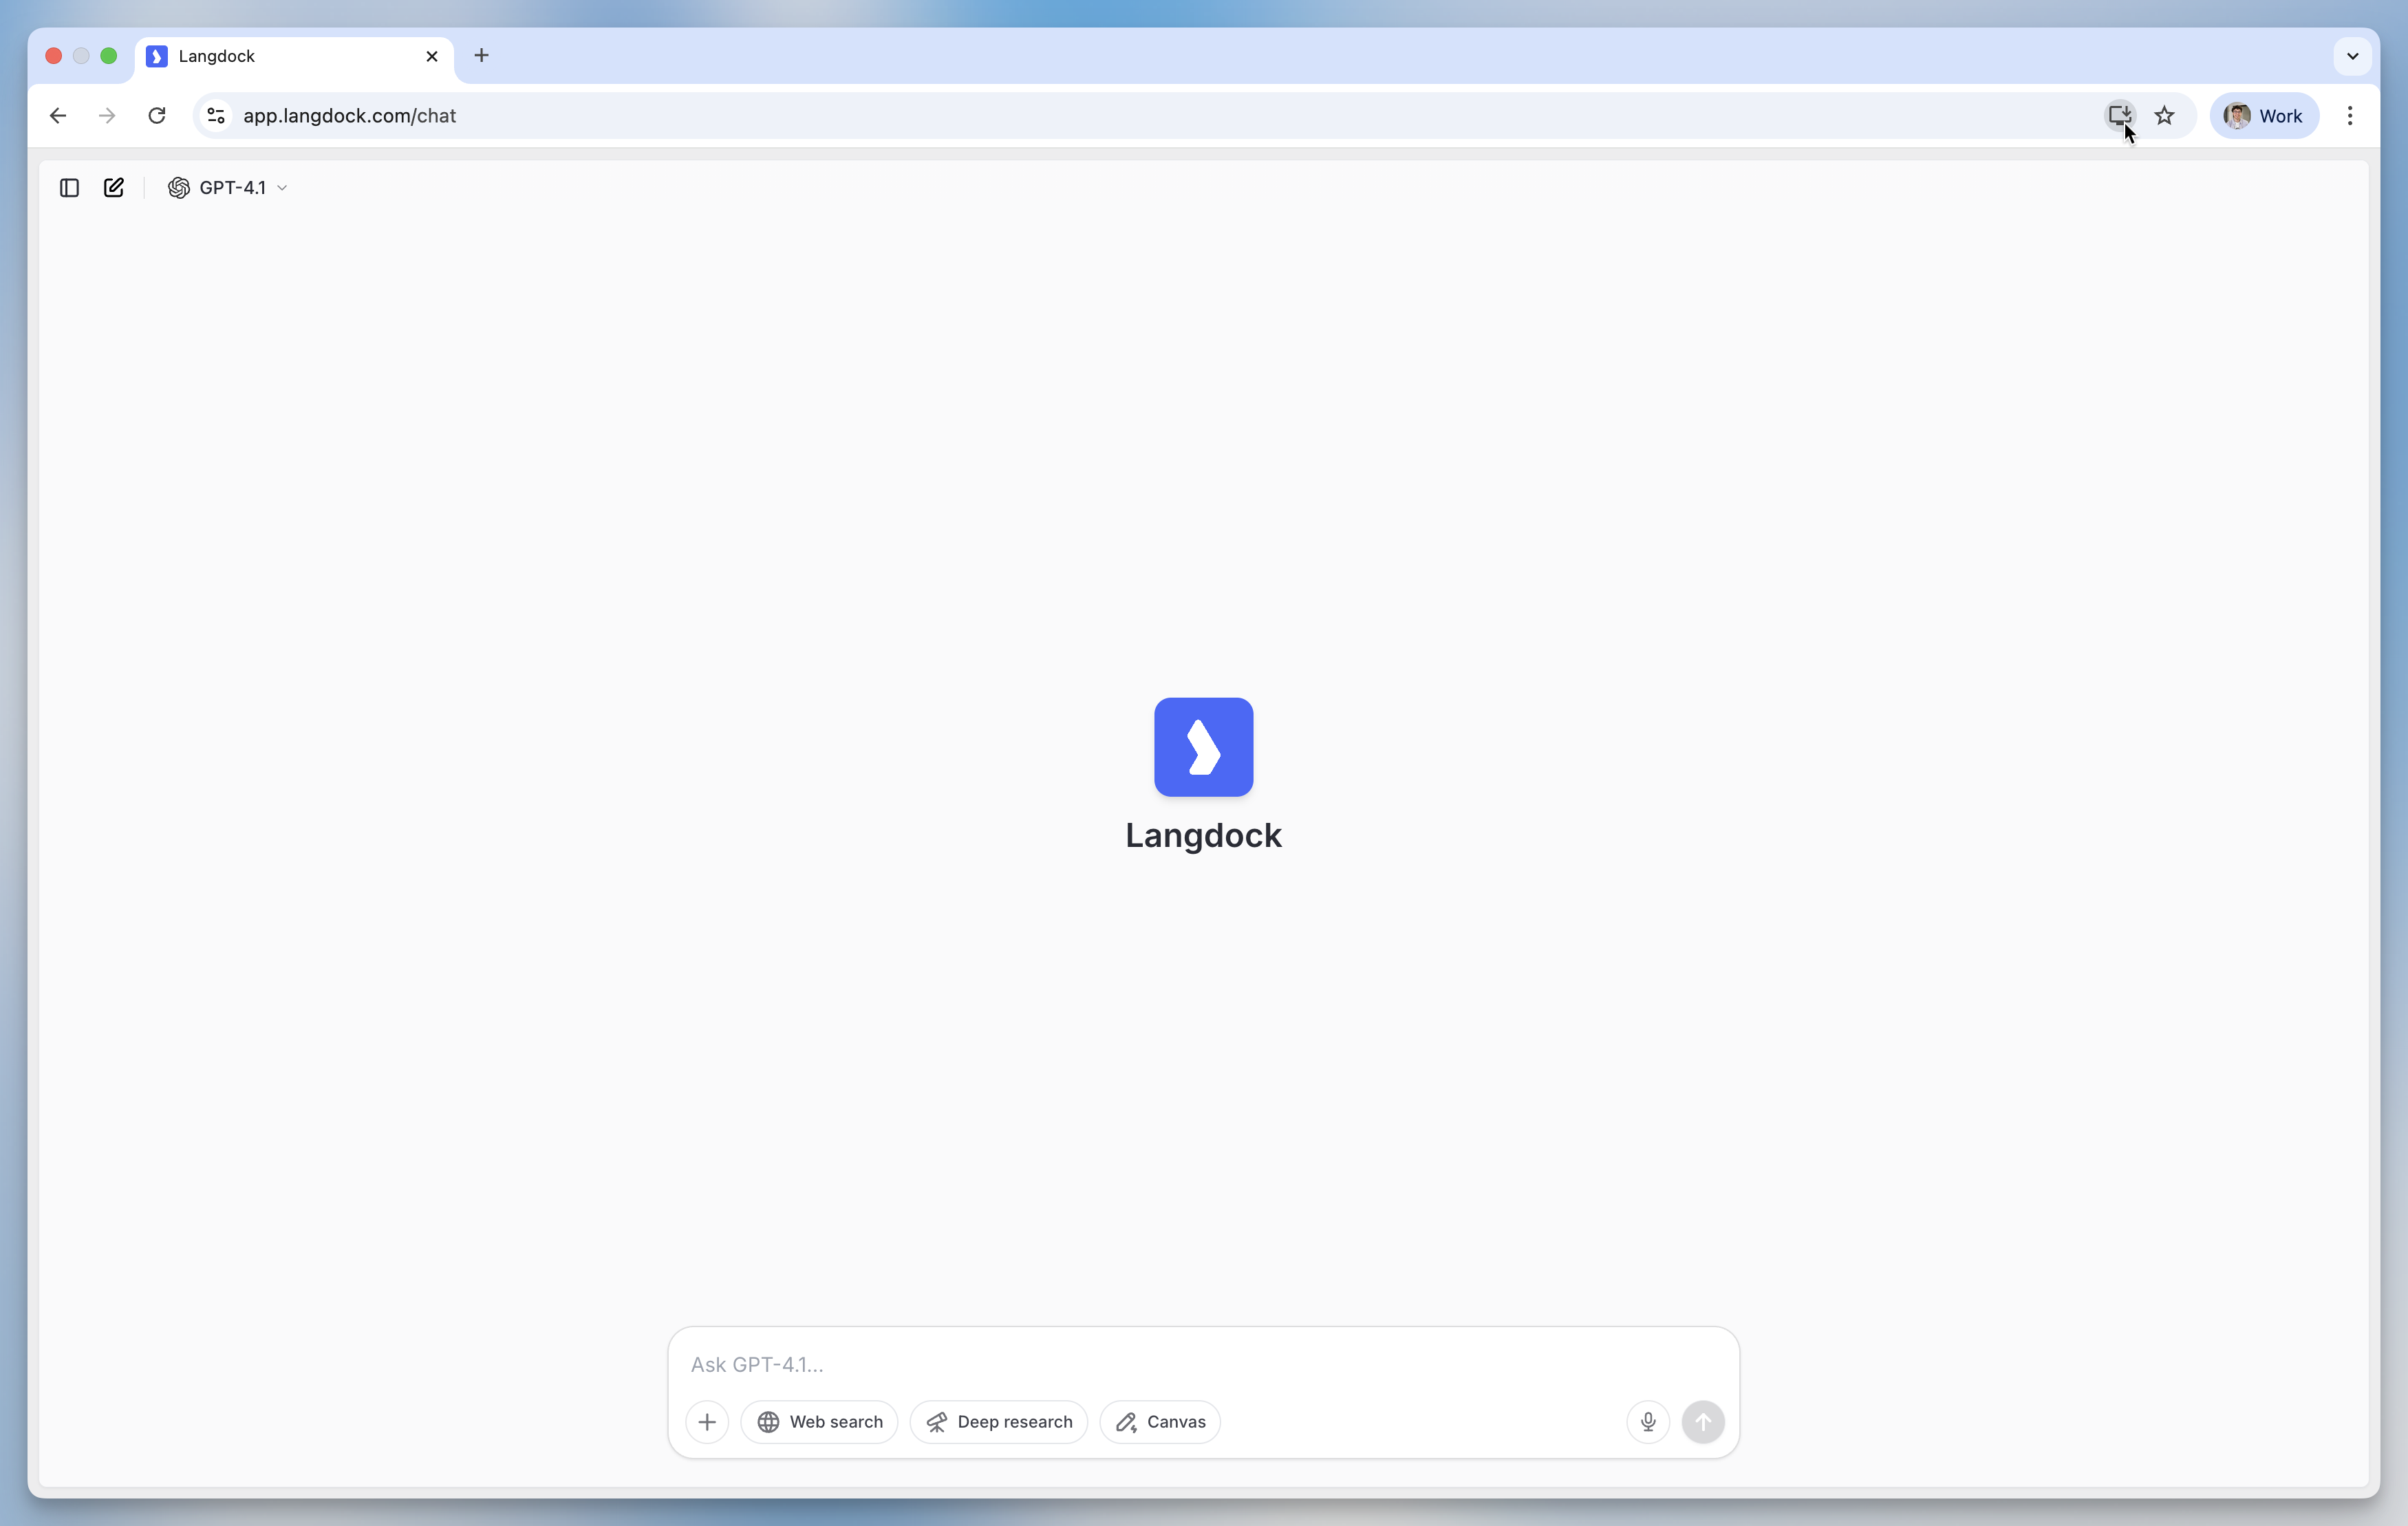2408x1526 pixels.
Task: Click the plus attachment button in composer
Action: pos(707,1421)
